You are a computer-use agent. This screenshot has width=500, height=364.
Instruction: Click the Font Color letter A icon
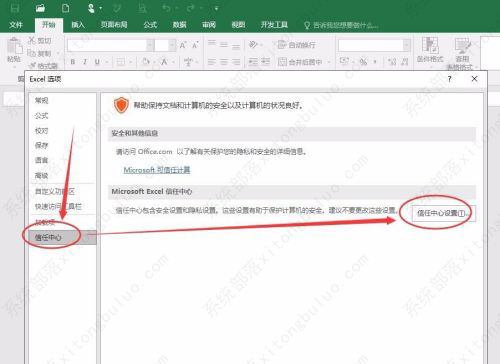(164, 62)
